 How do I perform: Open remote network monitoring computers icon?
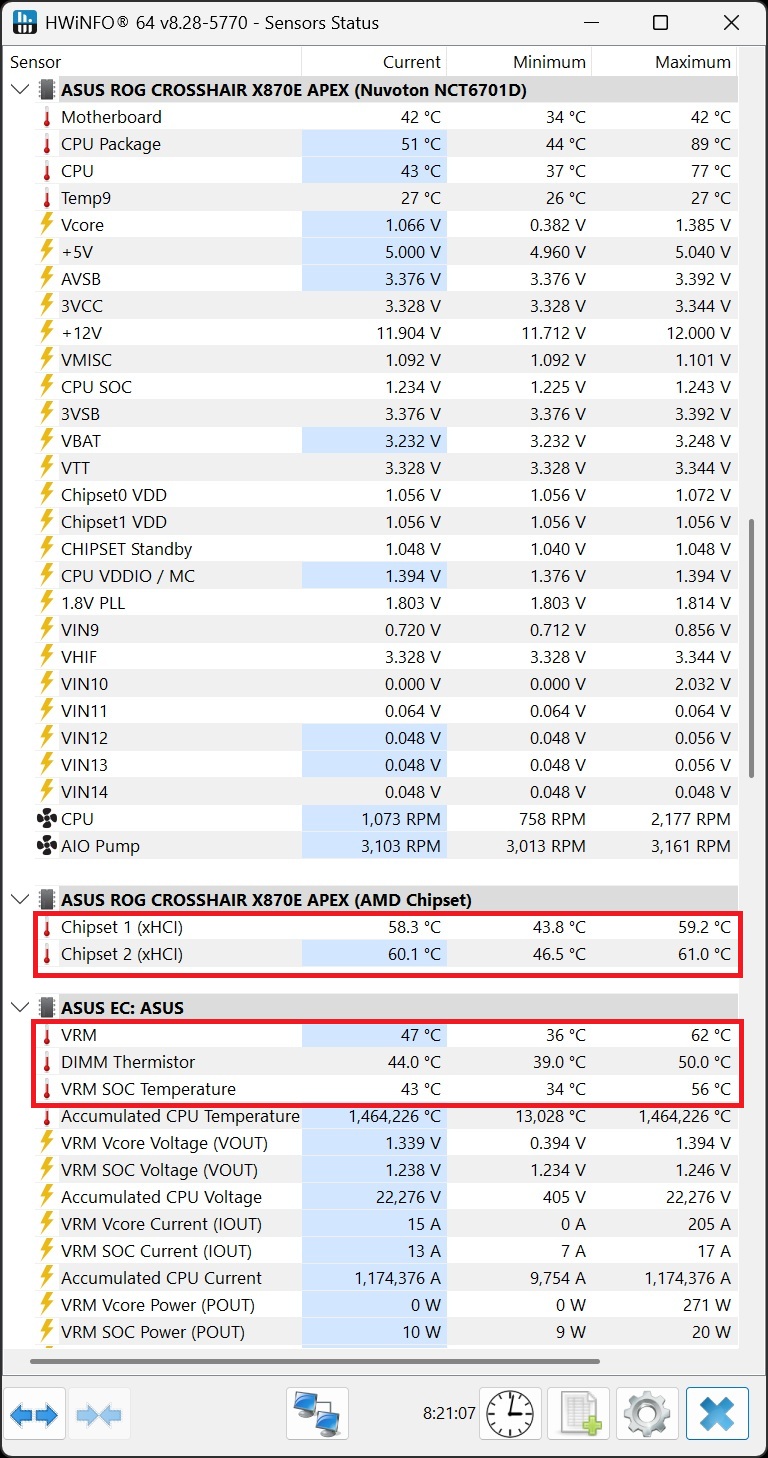(317, 1413)
